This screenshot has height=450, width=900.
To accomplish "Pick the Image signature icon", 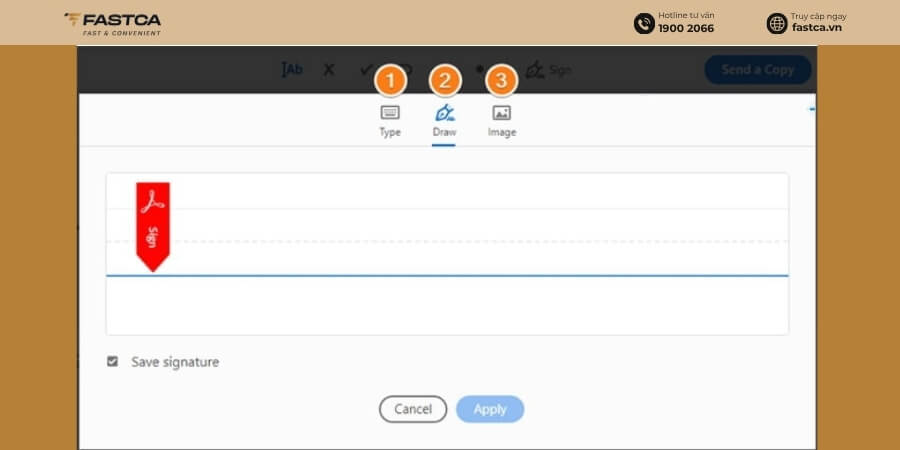I will tap(502, 112).
